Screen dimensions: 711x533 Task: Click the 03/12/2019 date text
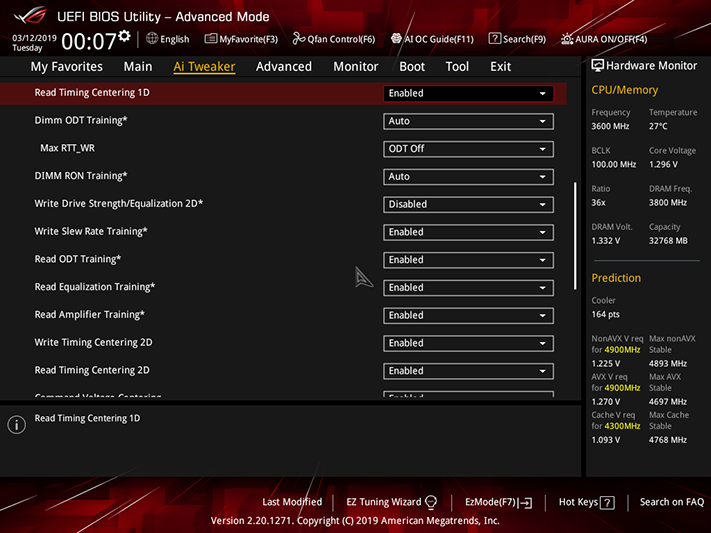pyautogui.click(x=34, y=38)
